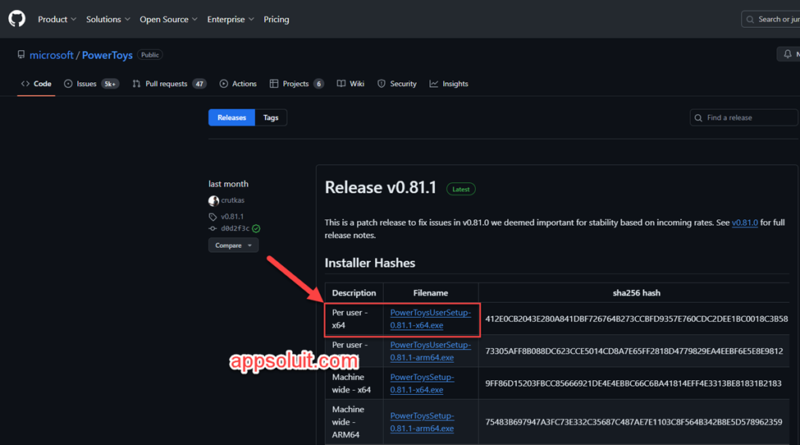This screenshot has width=800, height=445.
Task: Click the Issues 5k+ counter
Action: [x=110, y=84]
